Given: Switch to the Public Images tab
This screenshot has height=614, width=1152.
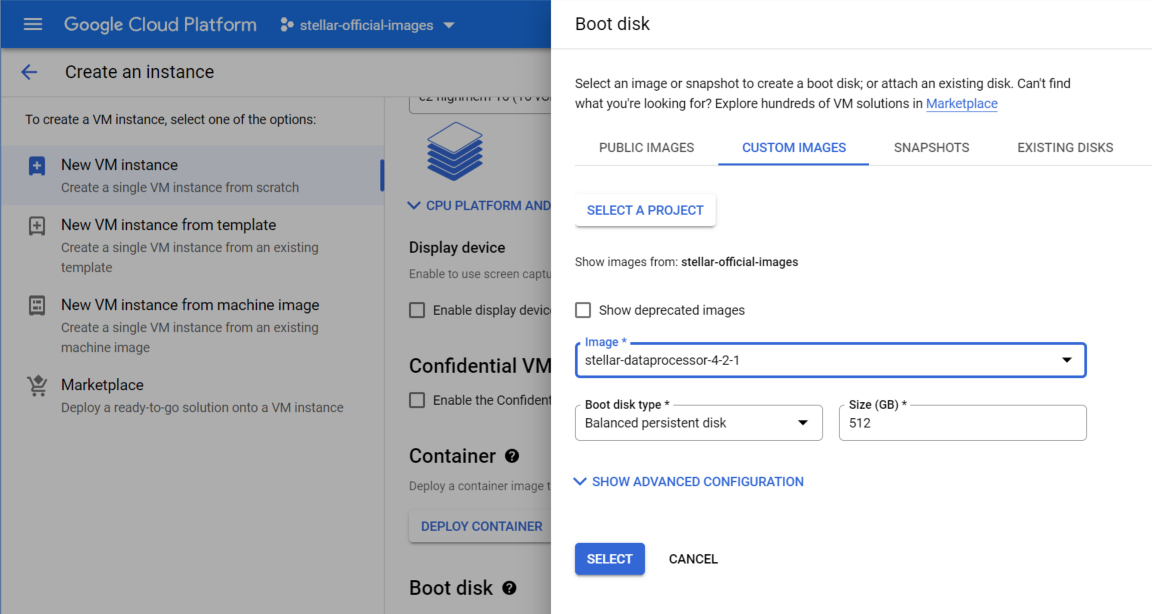Looking at the screenshot, I should click(646, 147).
